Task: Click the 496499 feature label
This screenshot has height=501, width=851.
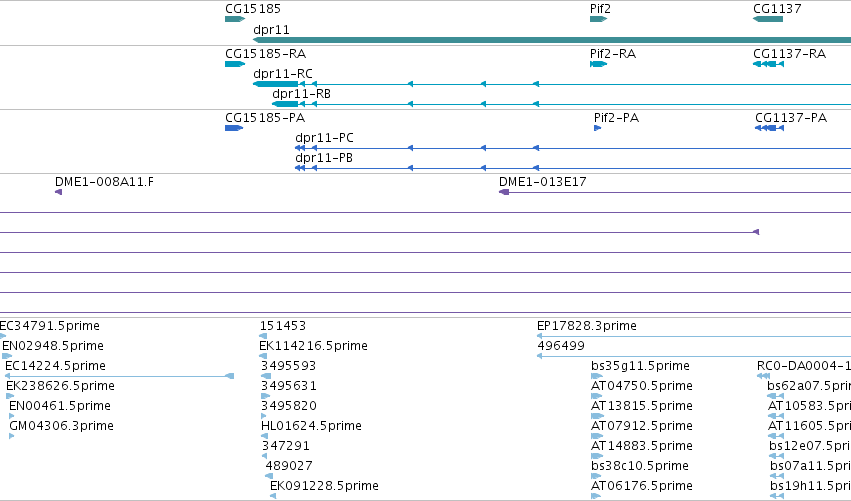Action: click(561, 346)
